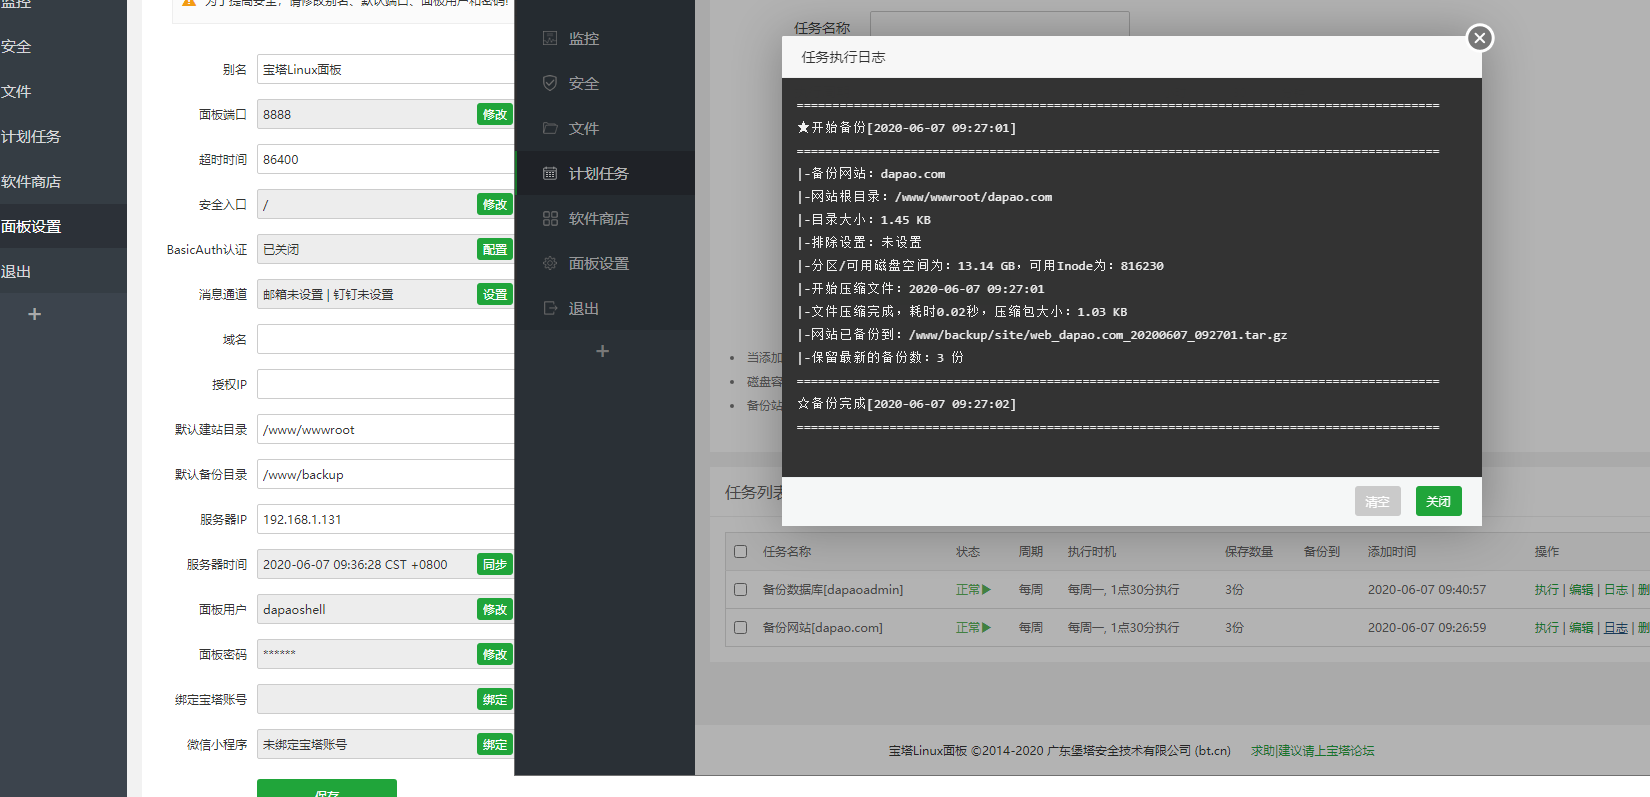Click the 2020-06-07 09:40:57 added-time cell
The height and width of the screenshot is (797, 1650).
coord(1427,589)
